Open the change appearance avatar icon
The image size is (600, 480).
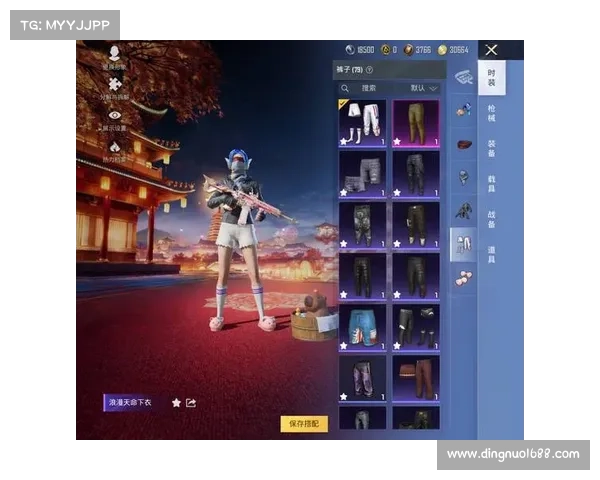click(x=114, y=54)
